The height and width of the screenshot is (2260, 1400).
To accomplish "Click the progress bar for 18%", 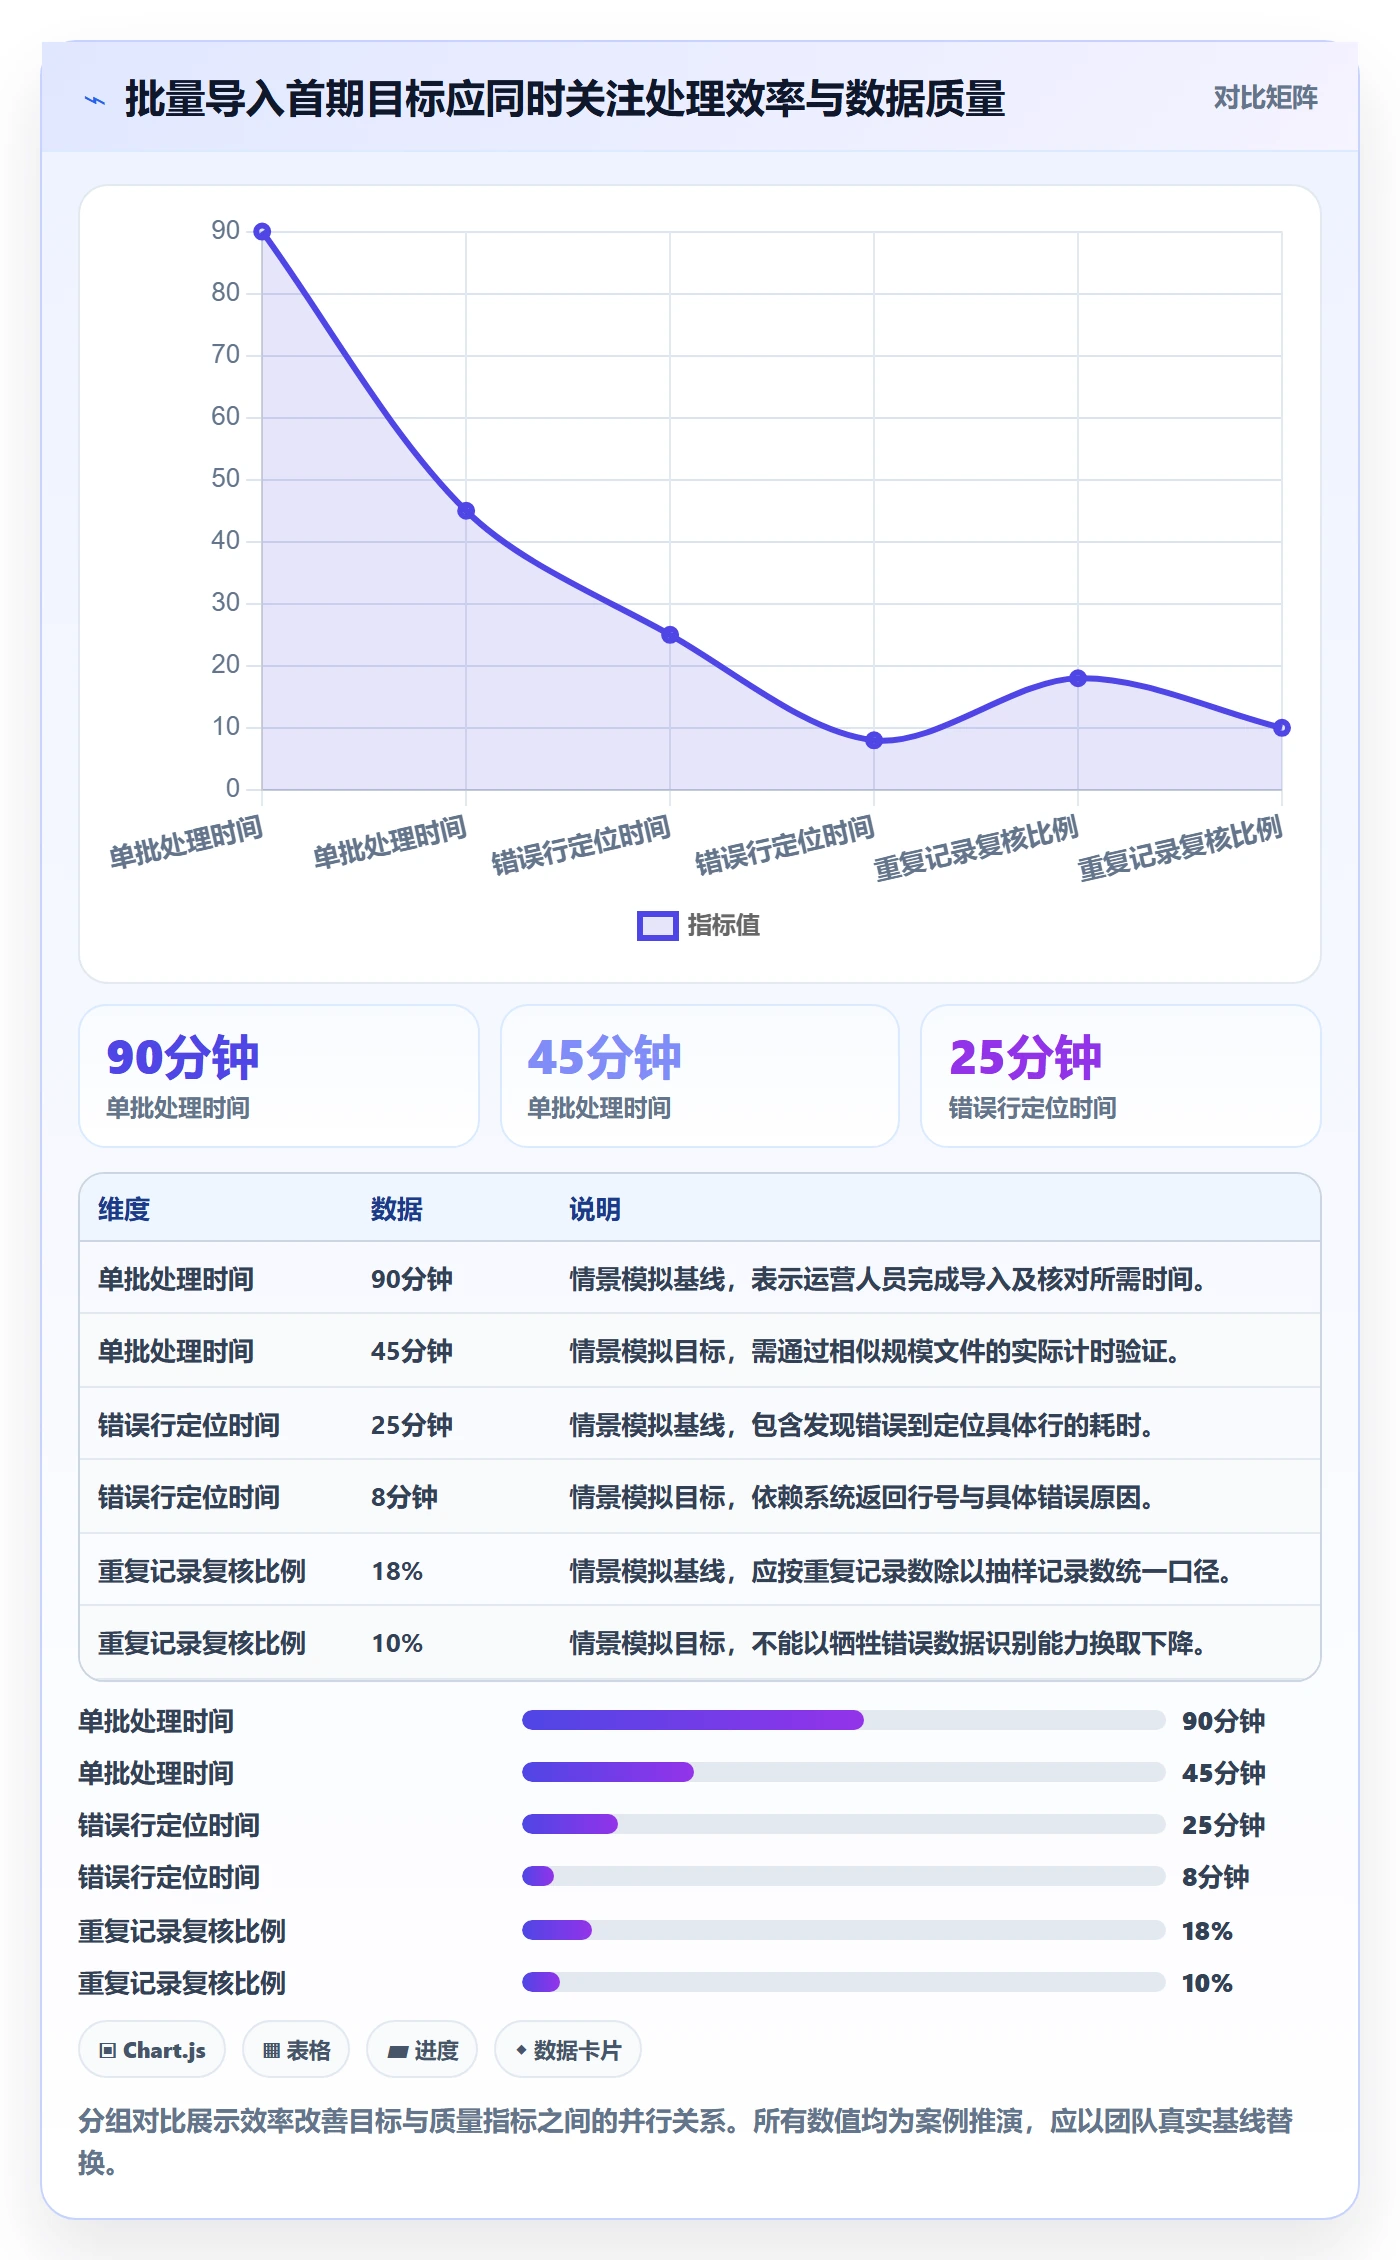I will [844, 1930].
